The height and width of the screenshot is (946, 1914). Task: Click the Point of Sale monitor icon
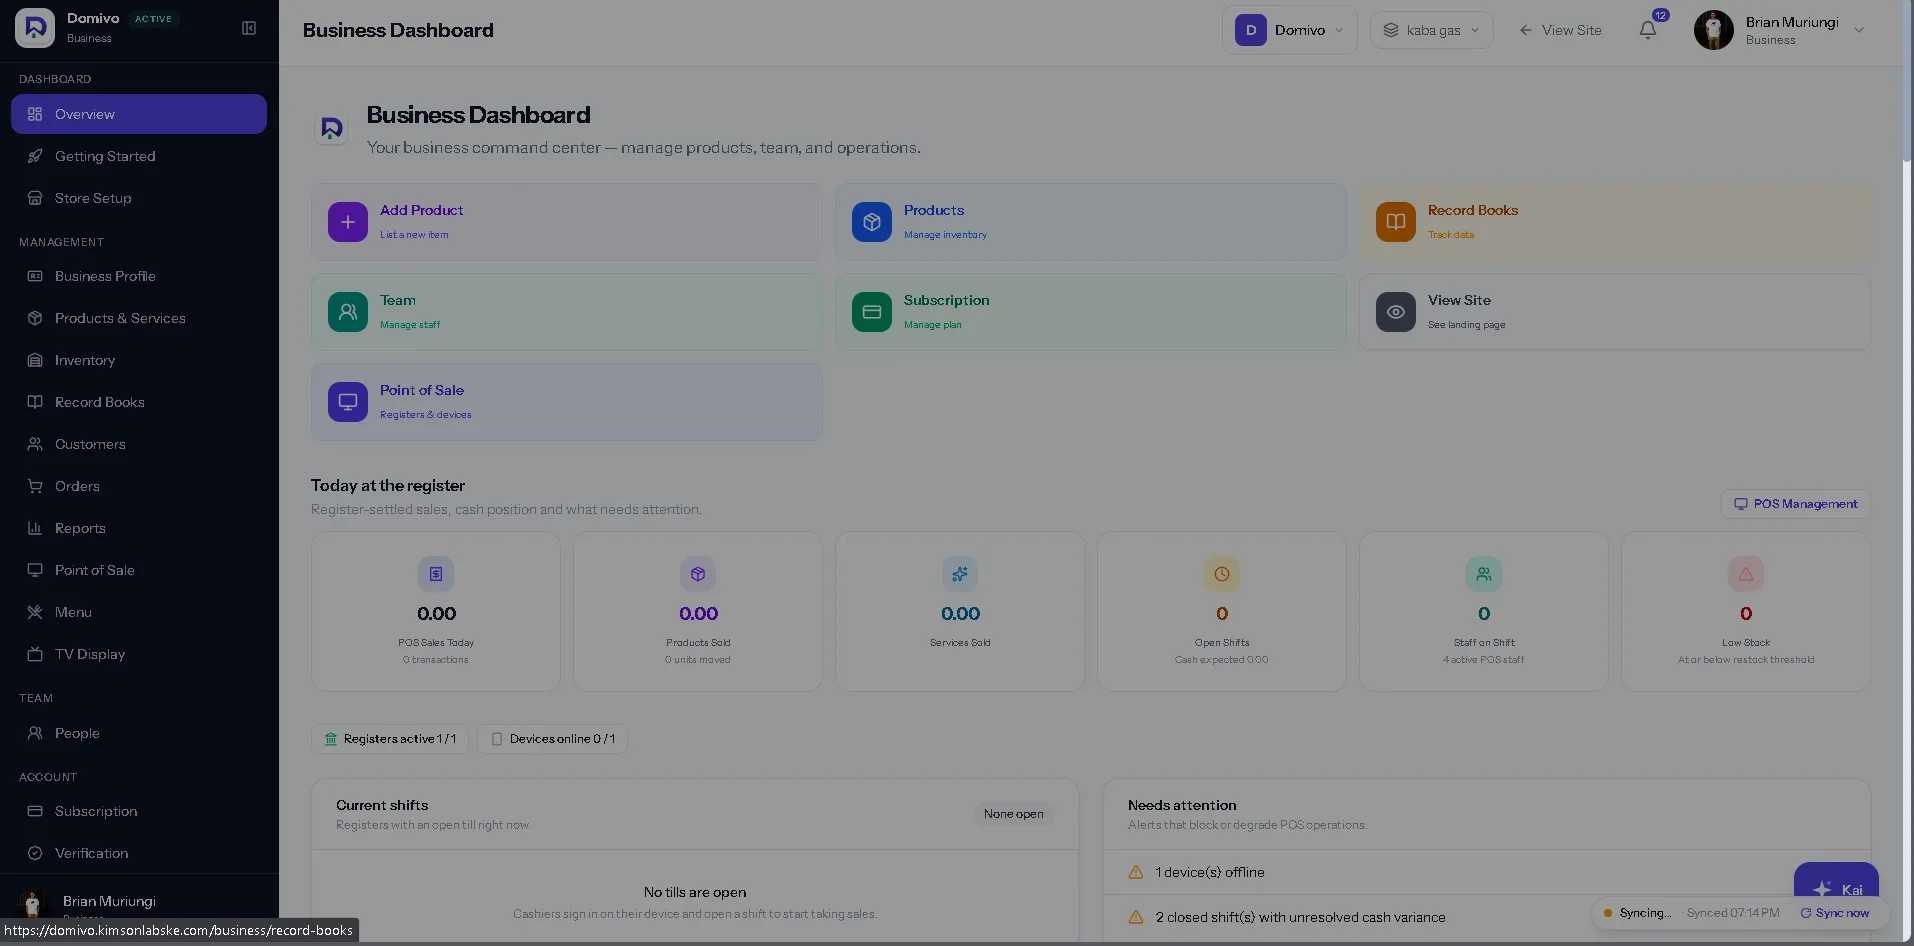(348, 402)
